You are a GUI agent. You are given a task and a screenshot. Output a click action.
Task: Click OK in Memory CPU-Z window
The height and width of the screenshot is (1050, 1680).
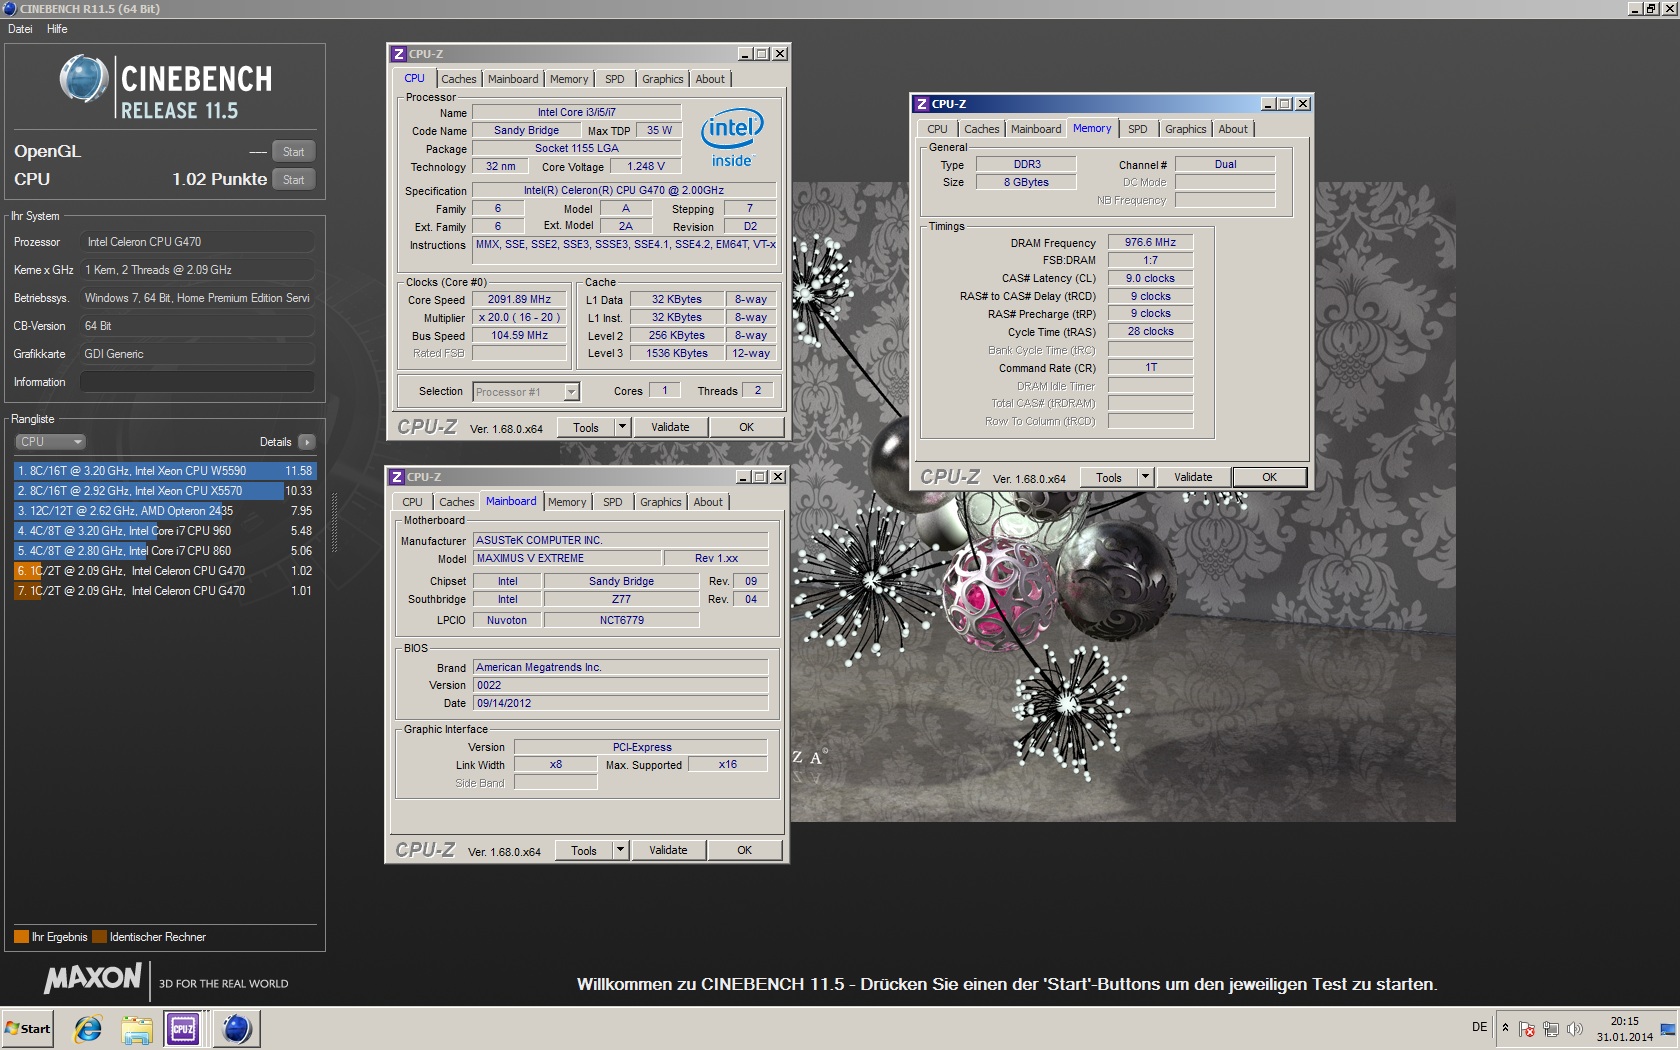[x=1269, y=477]
